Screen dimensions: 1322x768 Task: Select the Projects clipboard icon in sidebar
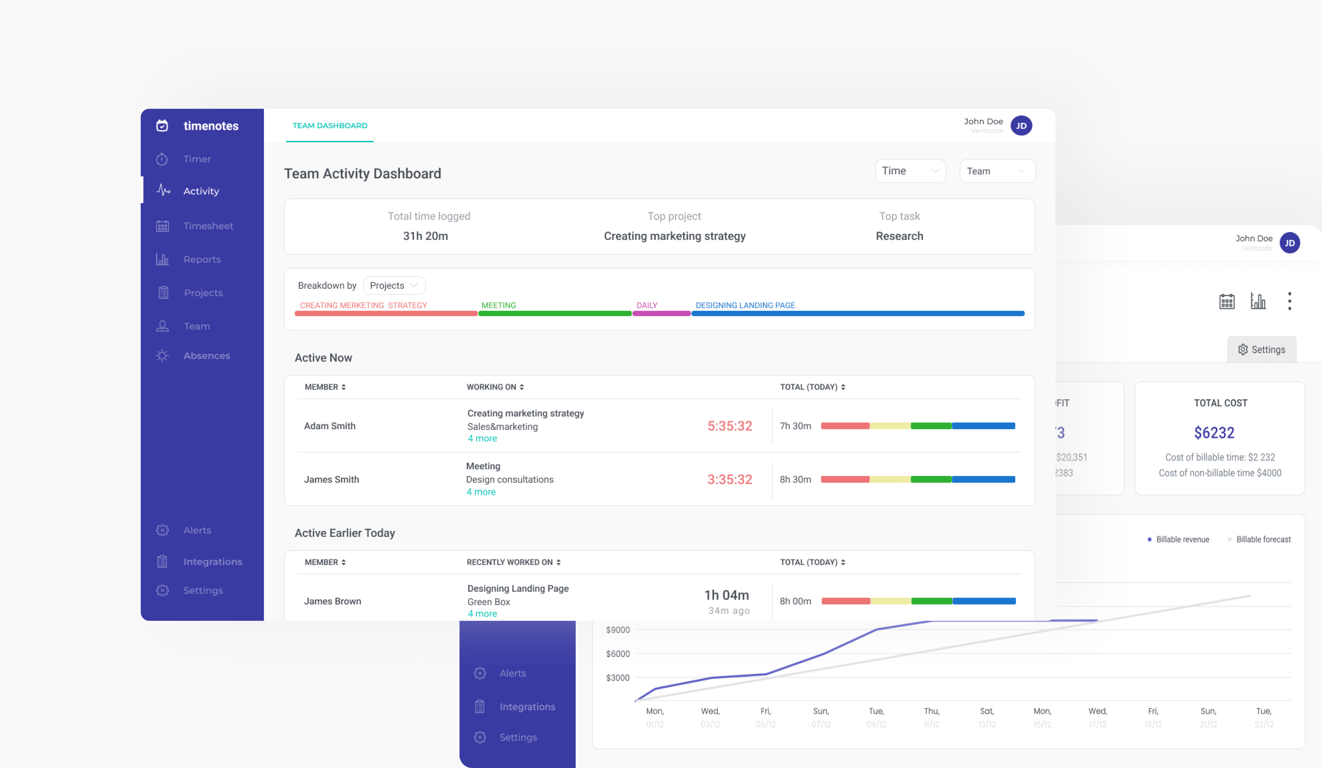(163, 293)
